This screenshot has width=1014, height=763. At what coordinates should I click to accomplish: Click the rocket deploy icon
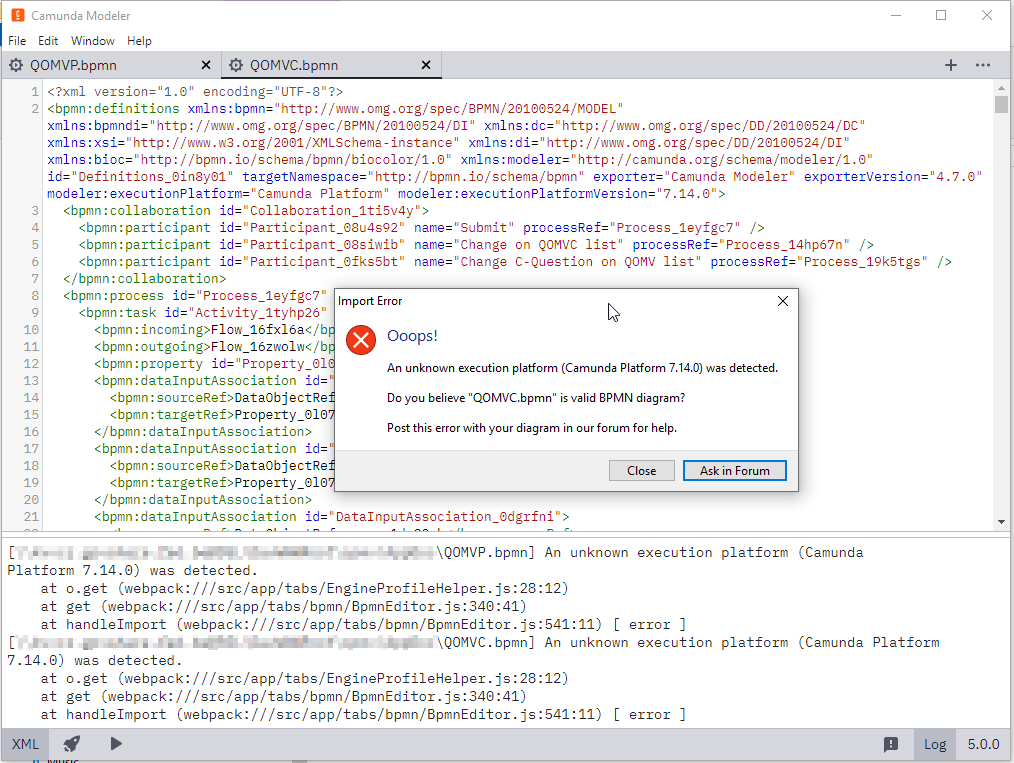[x=71, y=744]
